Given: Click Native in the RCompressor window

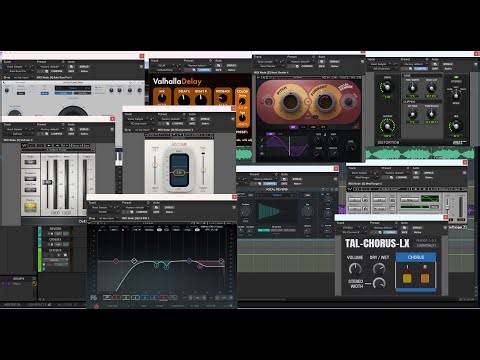Looking at the screenshot, I should pyautogui.click(x=205, y=123).
